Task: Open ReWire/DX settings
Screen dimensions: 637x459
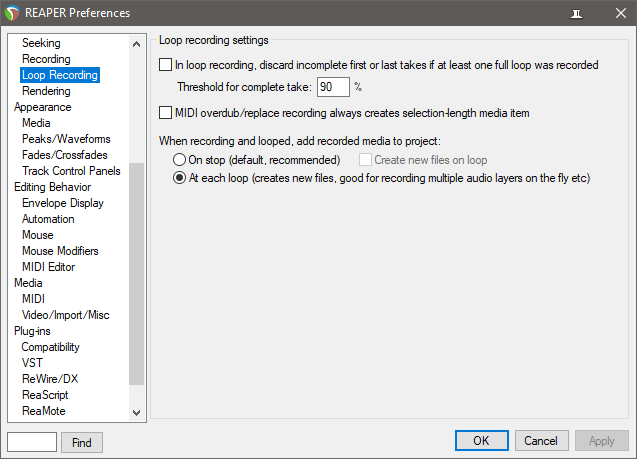Action: (50, 379)
